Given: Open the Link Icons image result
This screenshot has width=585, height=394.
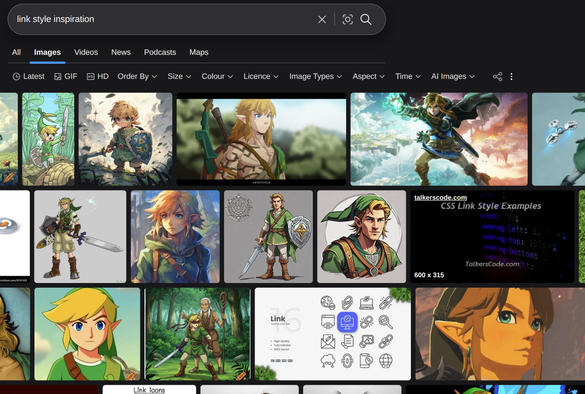Looking at the screenshot, I should pyautogui.click(x=149, y=390).
